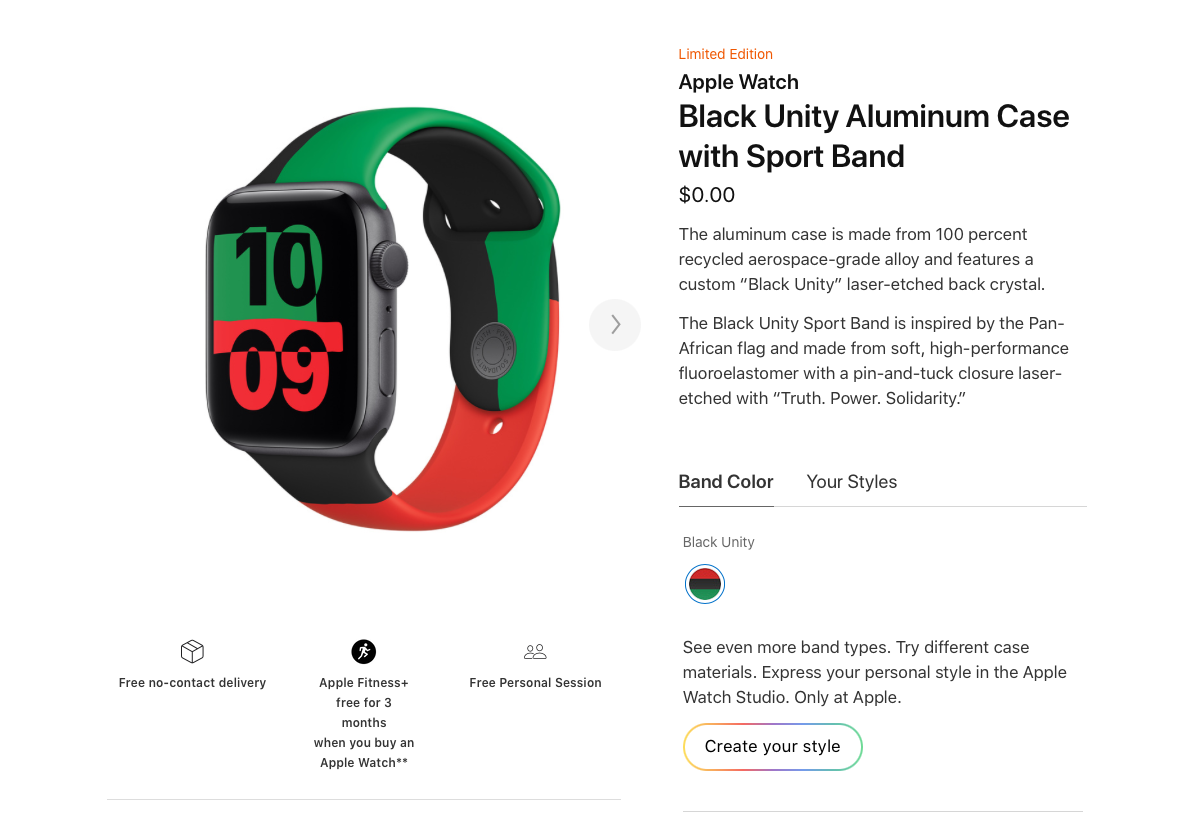Screen dimensions: 1203x818
Task: Switch to the Your Styles tab
Action: pyautogui.click(x=852, y=482)
